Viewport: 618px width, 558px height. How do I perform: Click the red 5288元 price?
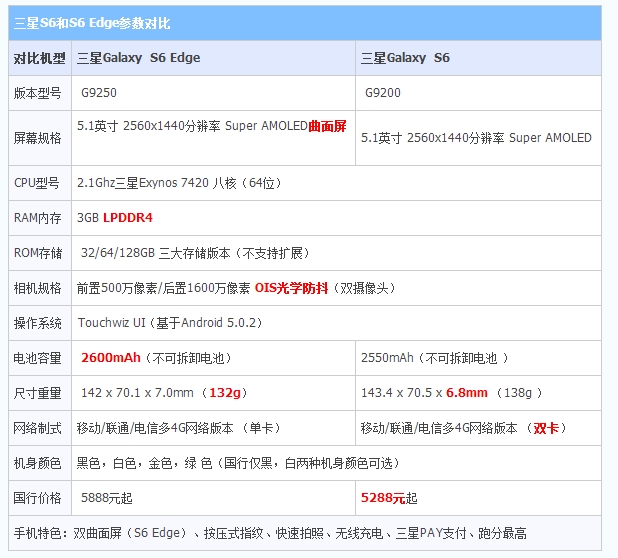383,497
